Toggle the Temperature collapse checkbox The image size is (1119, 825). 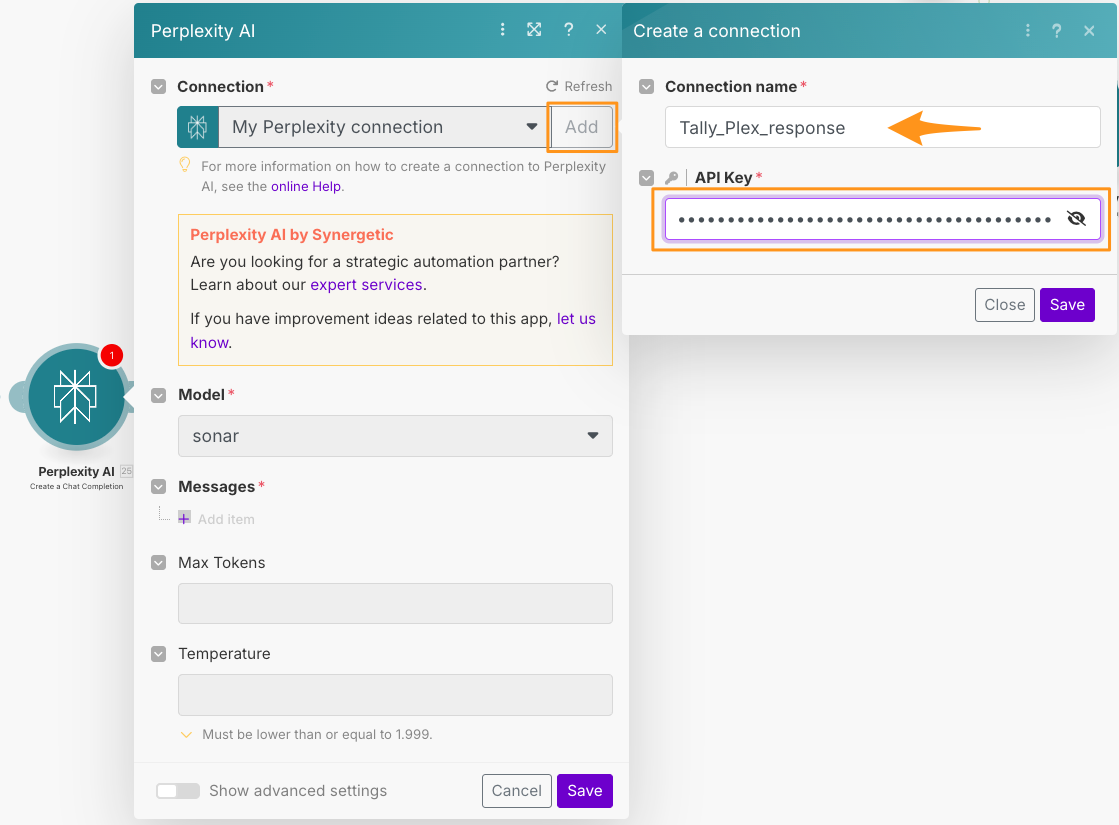coord(158,654)
